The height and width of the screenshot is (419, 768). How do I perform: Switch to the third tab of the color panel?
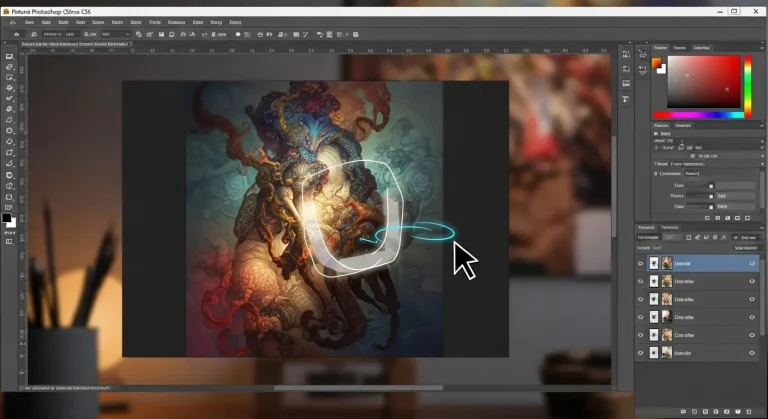pyautogui.click(x=701, y=48)
